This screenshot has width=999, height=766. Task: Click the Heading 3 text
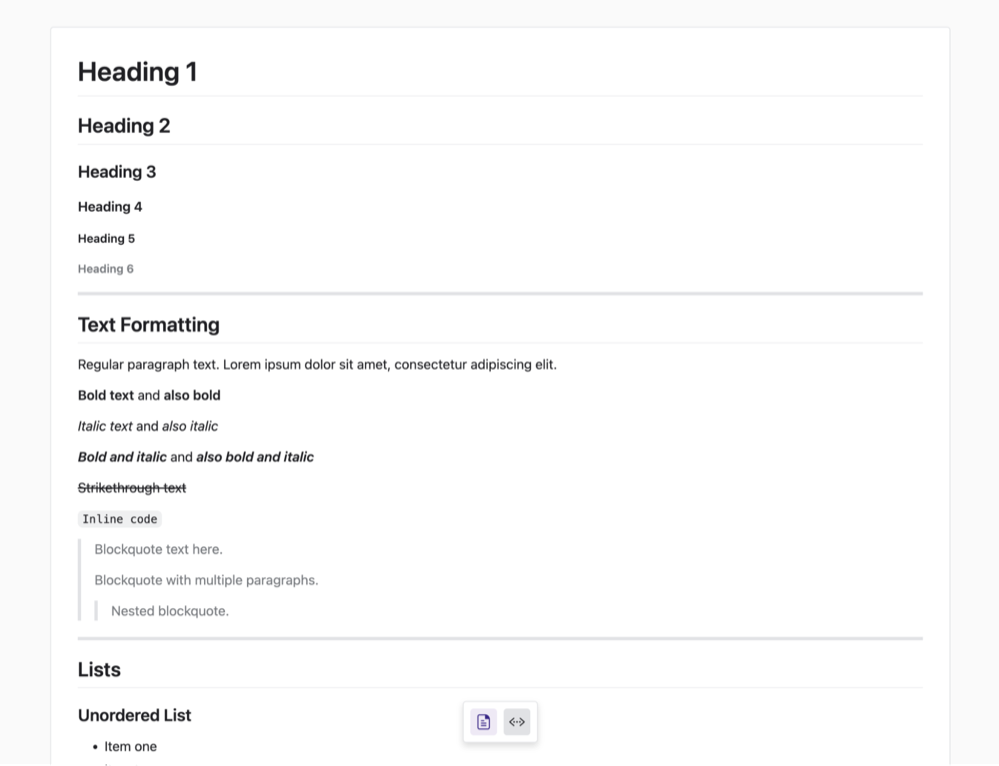click(117, 172)
